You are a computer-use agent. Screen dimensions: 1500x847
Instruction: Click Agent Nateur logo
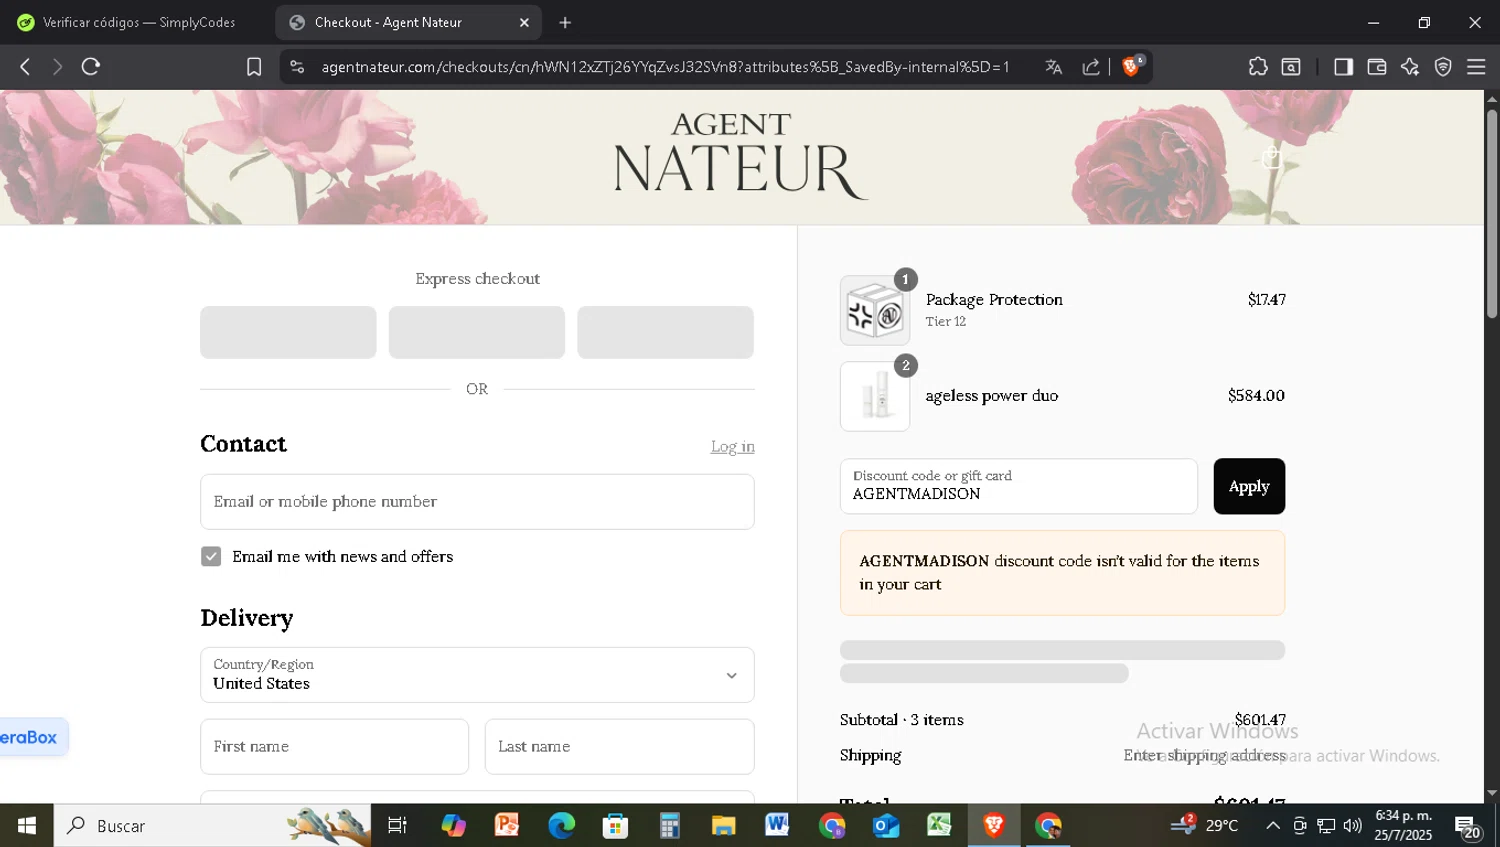coord(740,155)
